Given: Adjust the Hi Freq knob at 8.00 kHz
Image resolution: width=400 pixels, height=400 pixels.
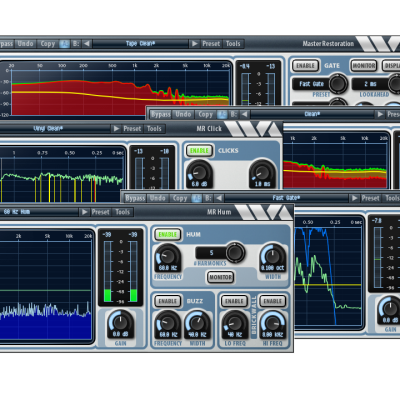Looking at the screenshot, I should pos(273,323).
